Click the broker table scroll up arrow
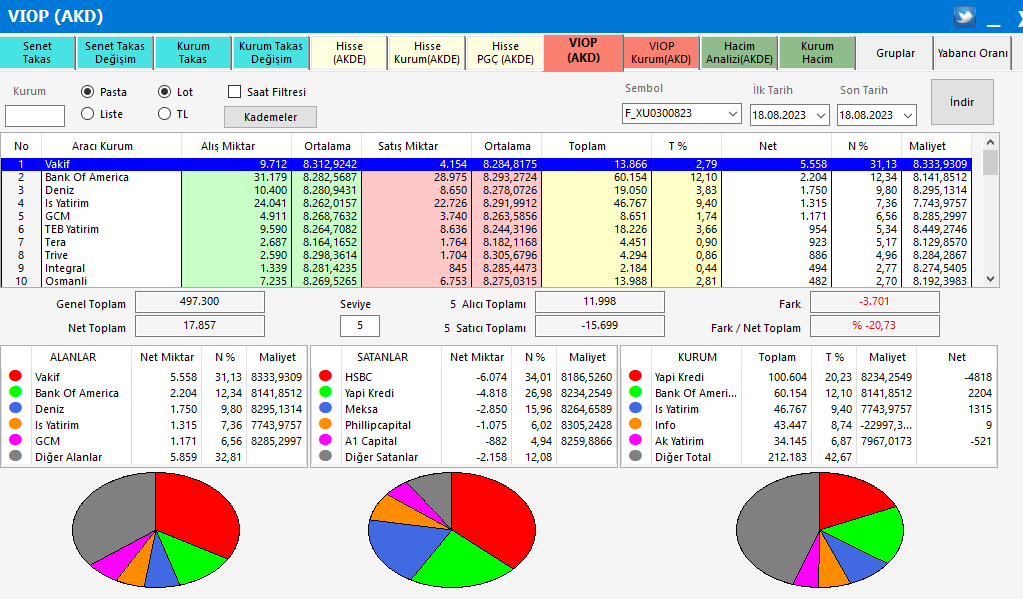The width and height of the screenshot is (1023, 599). [990, 142]
